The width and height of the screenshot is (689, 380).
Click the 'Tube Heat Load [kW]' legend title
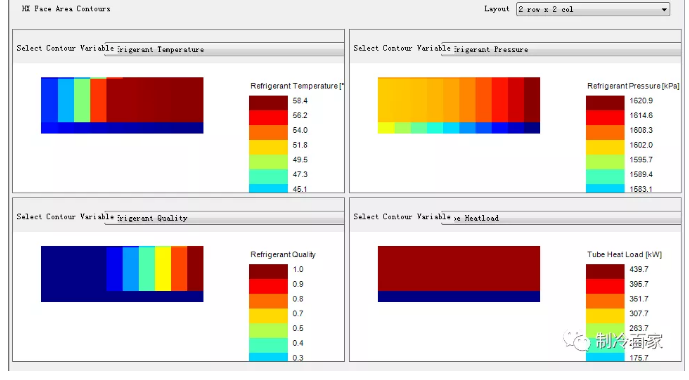pyautogui.click(x=624, y=255)
